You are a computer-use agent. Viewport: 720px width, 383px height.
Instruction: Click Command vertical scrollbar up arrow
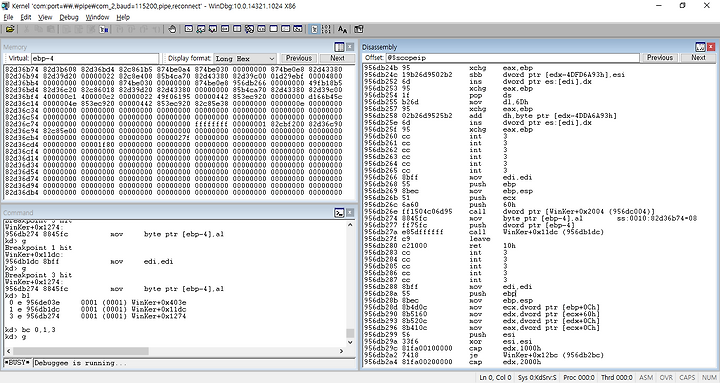tap(350, 225)
